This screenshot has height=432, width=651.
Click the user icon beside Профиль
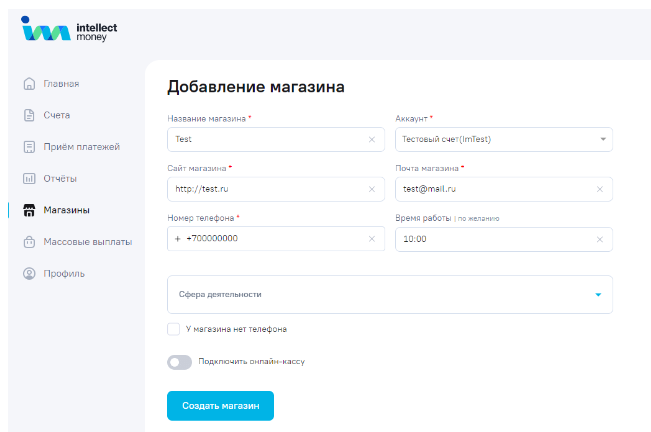(x=29, y=273)
